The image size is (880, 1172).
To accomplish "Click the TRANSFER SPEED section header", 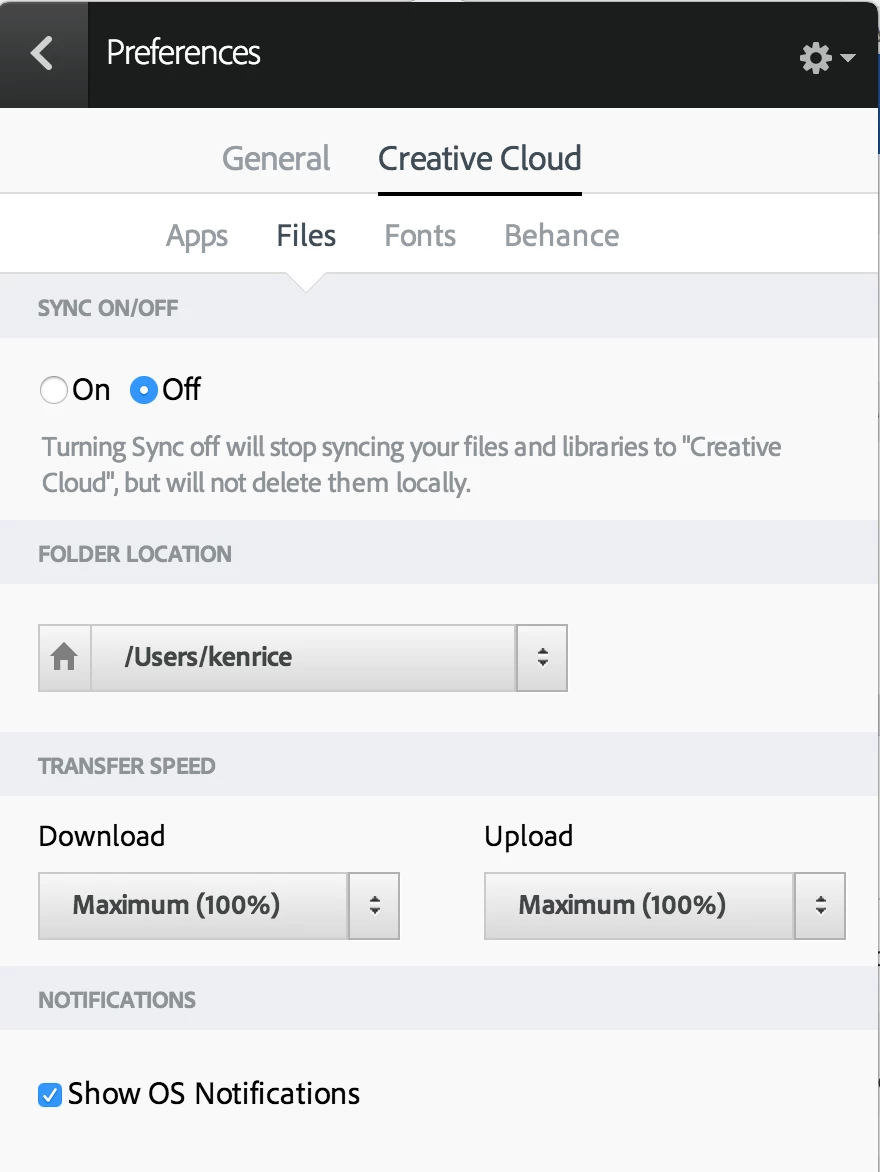I will 126,766.
